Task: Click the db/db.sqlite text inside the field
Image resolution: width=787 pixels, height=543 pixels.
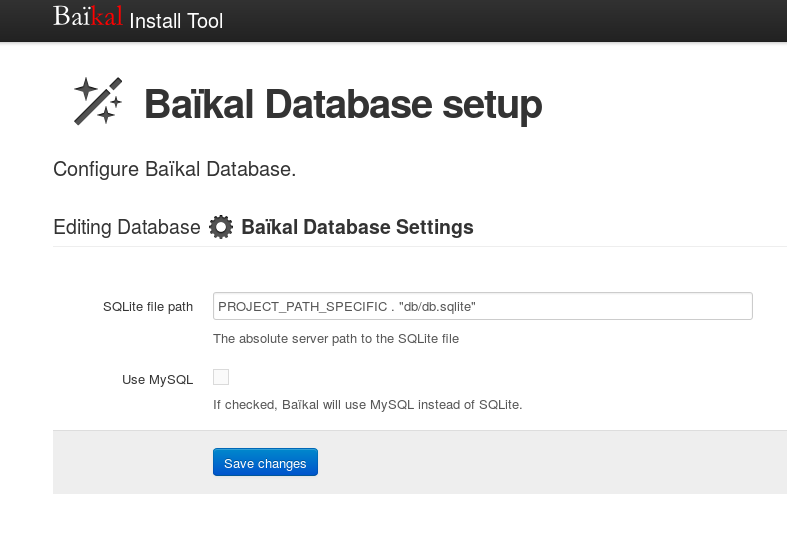Action: 437,307
